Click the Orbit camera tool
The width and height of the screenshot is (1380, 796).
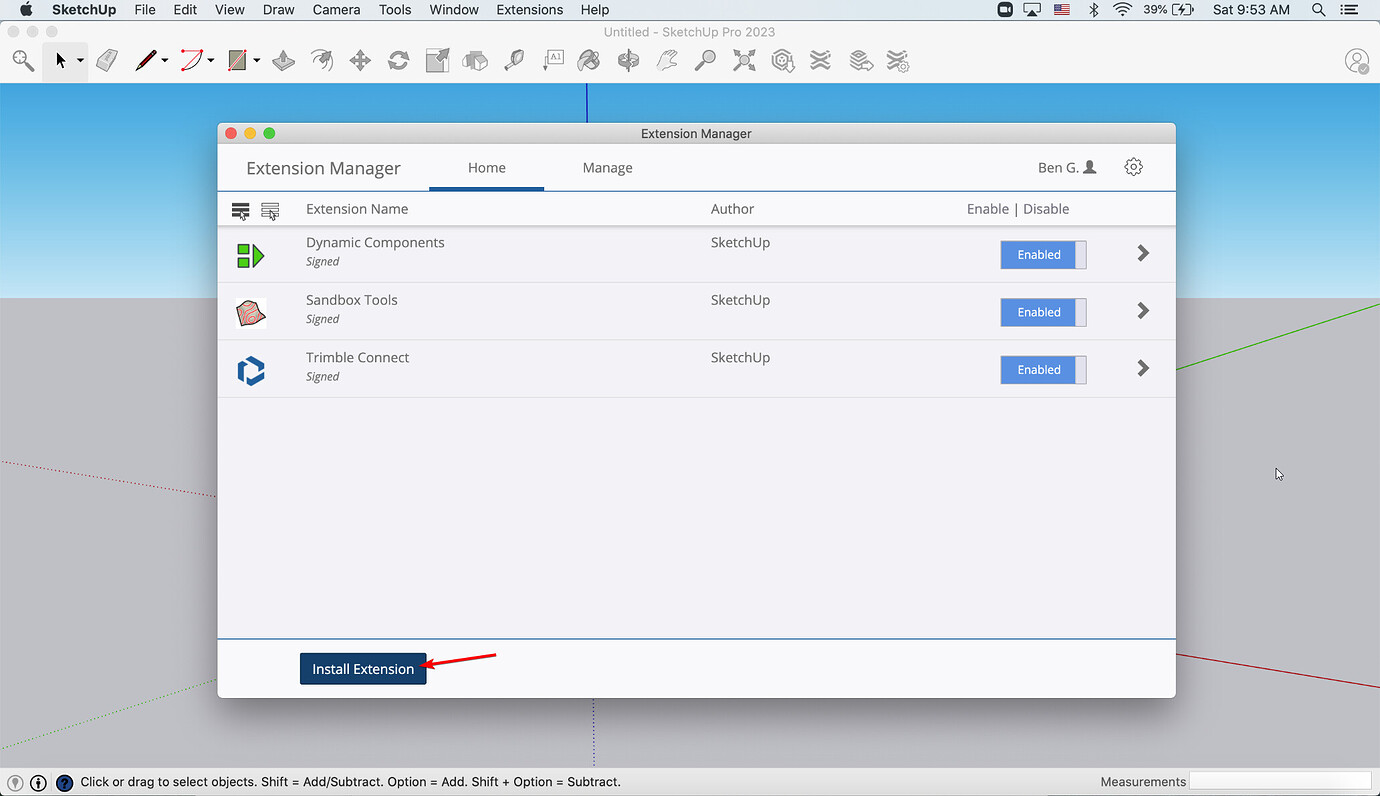coord(628,61)
